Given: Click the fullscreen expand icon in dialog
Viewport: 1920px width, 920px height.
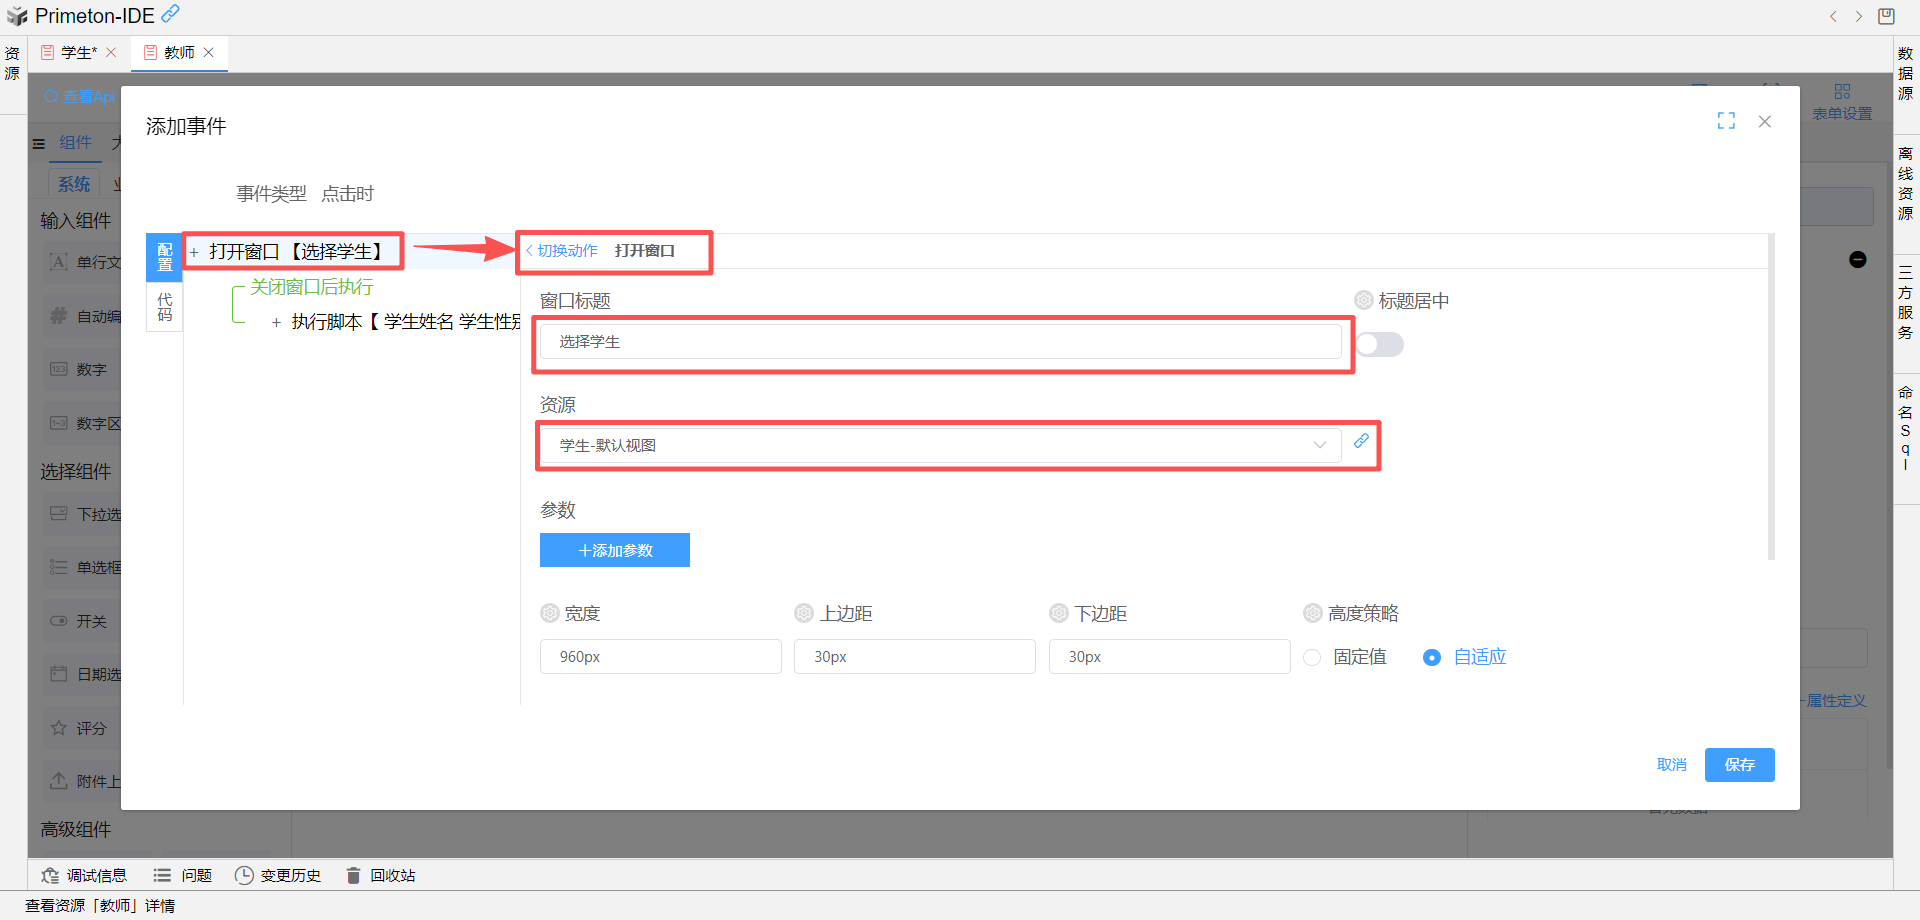Looking at the screenshot, I should click(x=1726, y=121).
